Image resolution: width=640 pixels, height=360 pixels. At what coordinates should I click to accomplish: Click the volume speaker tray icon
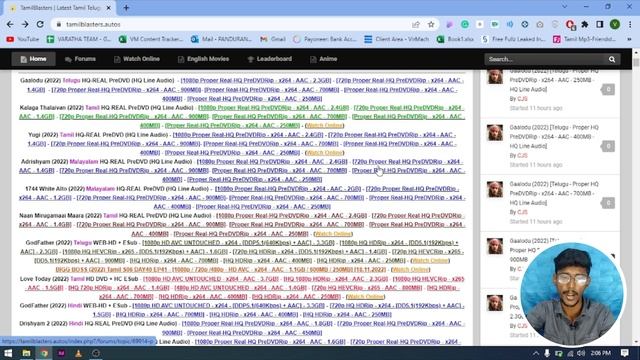[x=581, y=353]
